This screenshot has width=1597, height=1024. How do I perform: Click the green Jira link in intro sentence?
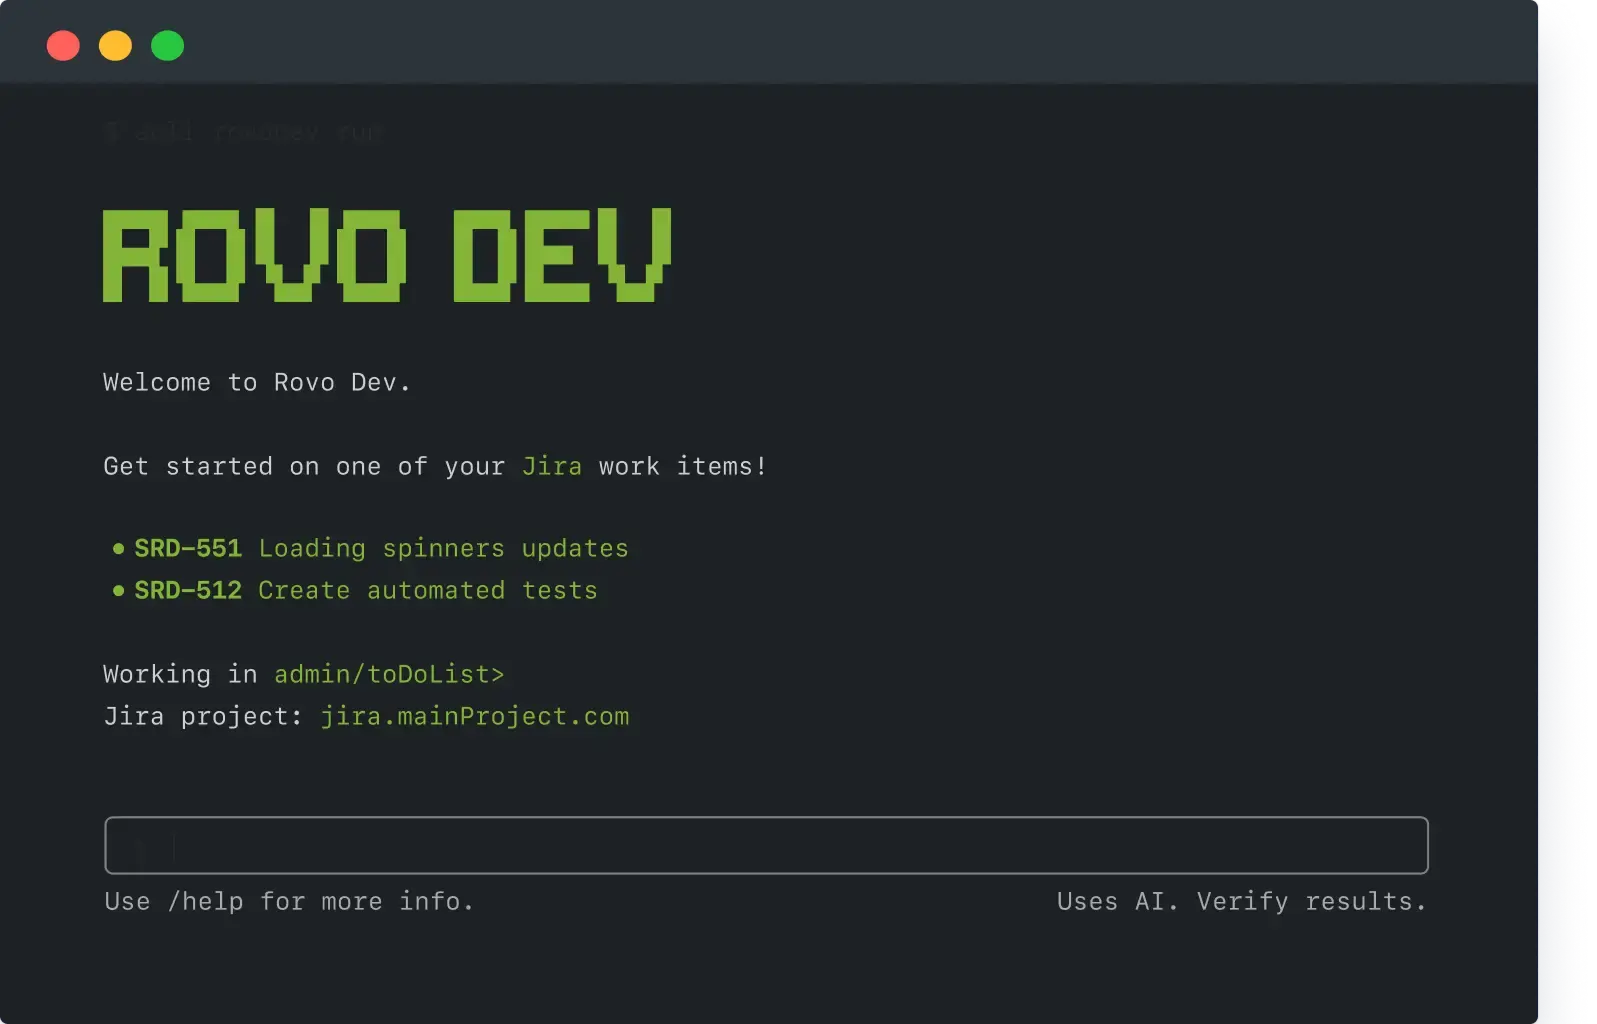551,466
